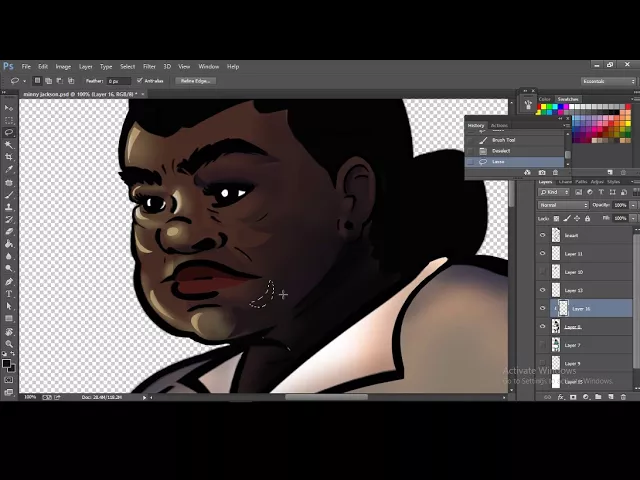Viewport: 640px width, 480px height.
Task: Show Layer 7 visibility toggle
Action: pos(542,345)
